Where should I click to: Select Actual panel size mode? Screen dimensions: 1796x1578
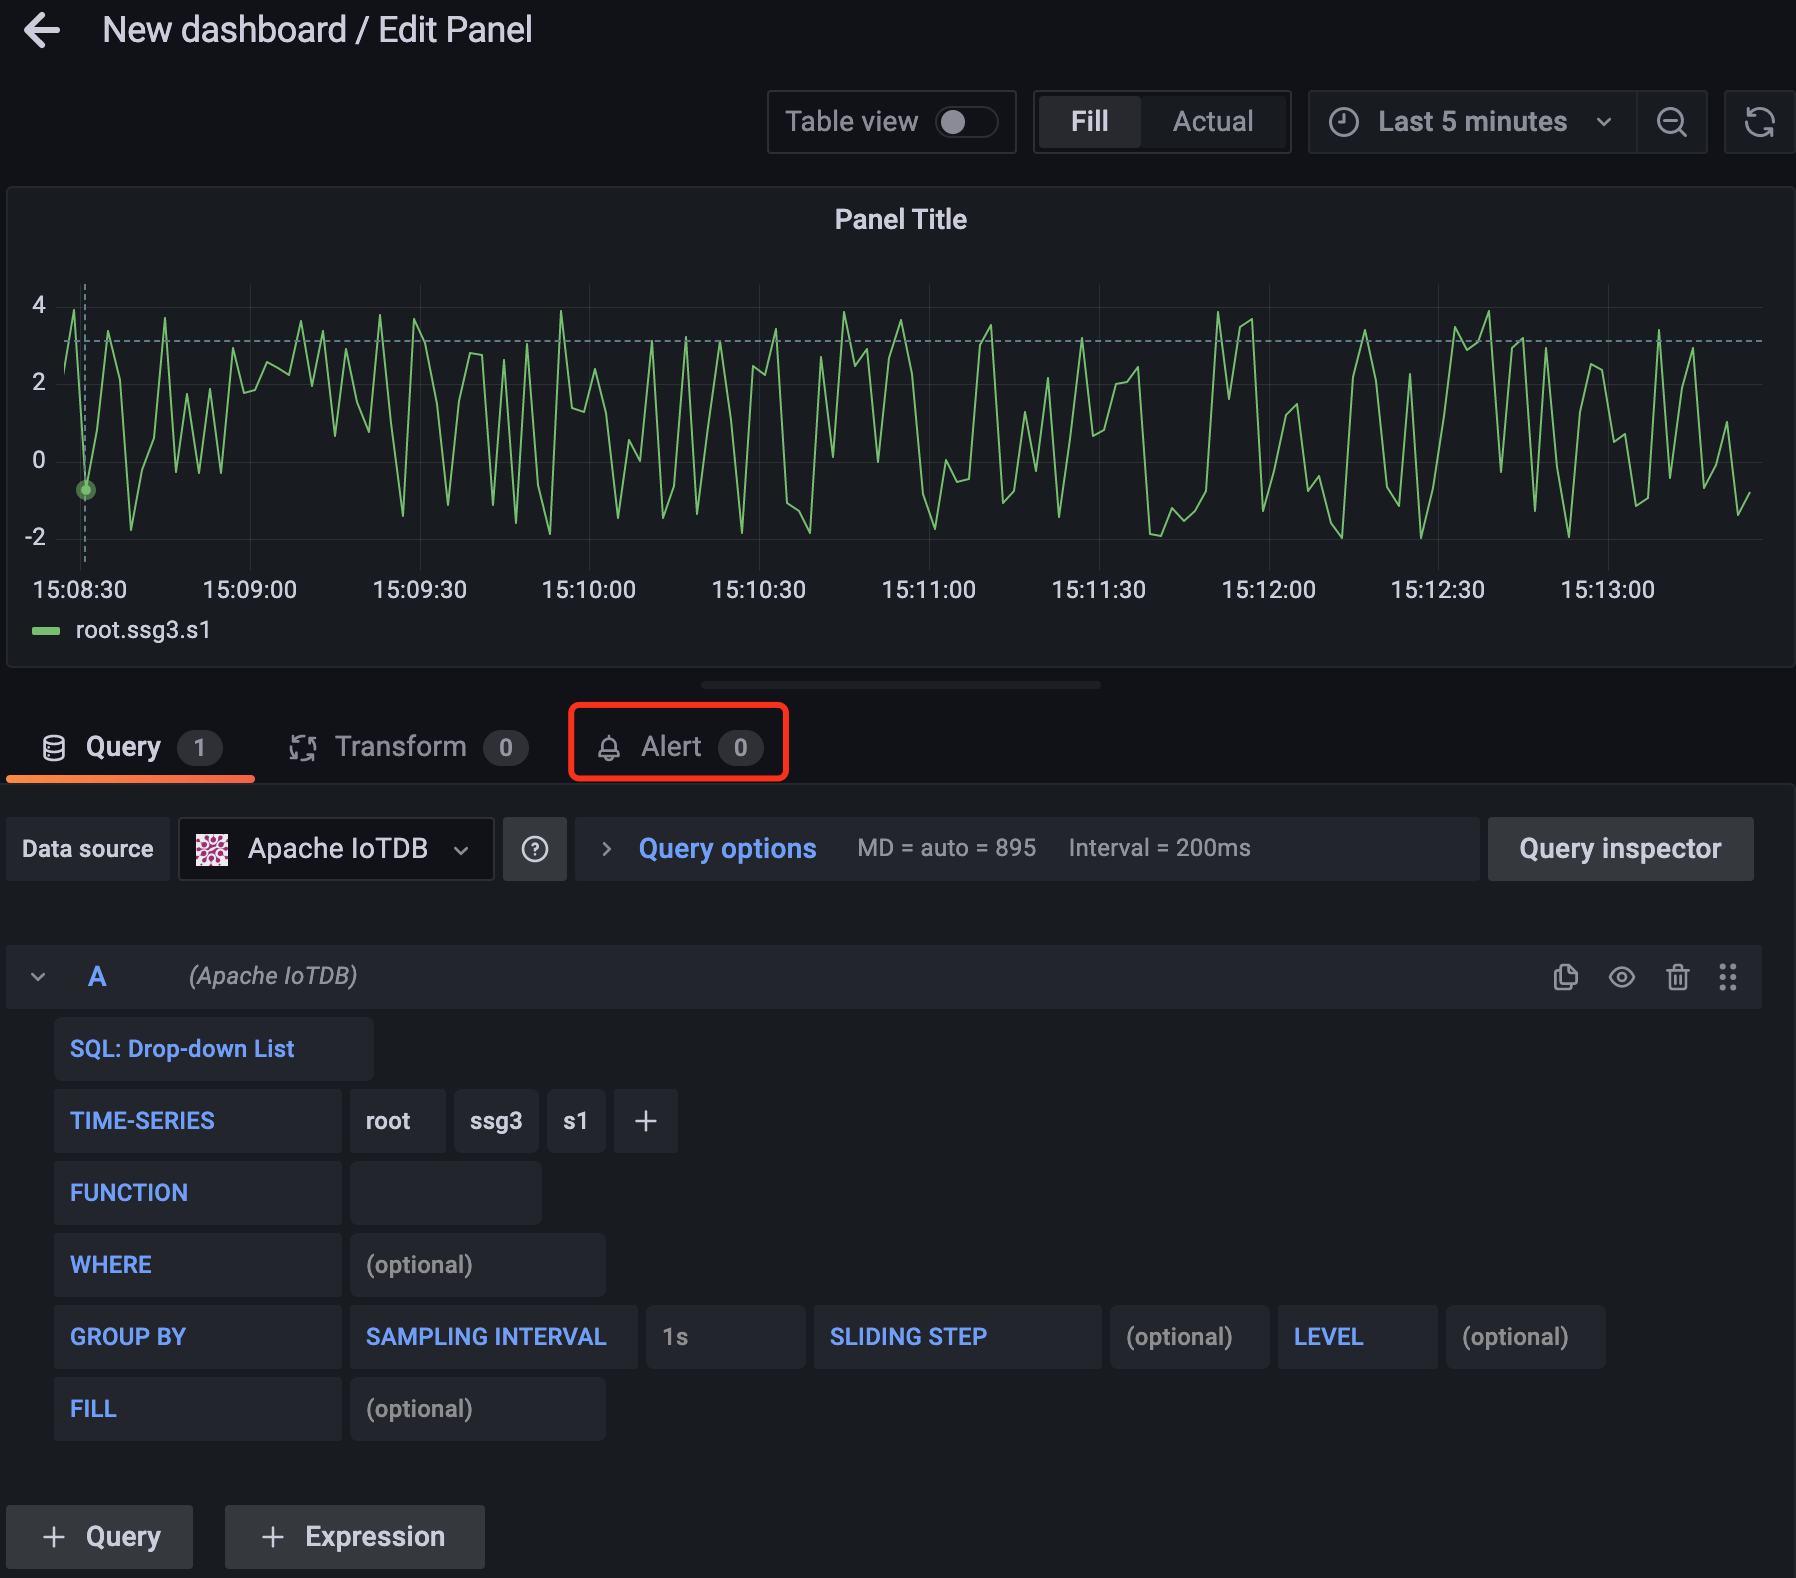pos(1212,122)
